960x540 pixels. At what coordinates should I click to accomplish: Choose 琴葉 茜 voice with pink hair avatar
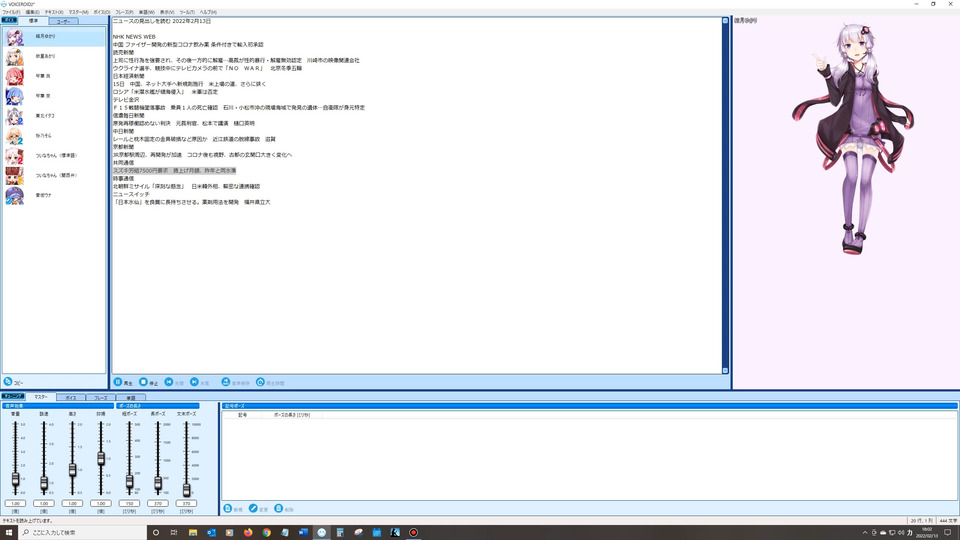pos(54,76)
